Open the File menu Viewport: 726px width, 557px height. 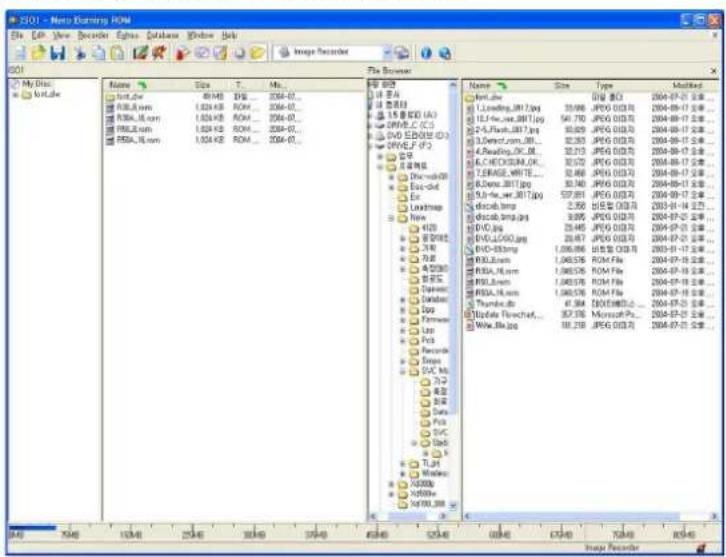pos(17,35)
